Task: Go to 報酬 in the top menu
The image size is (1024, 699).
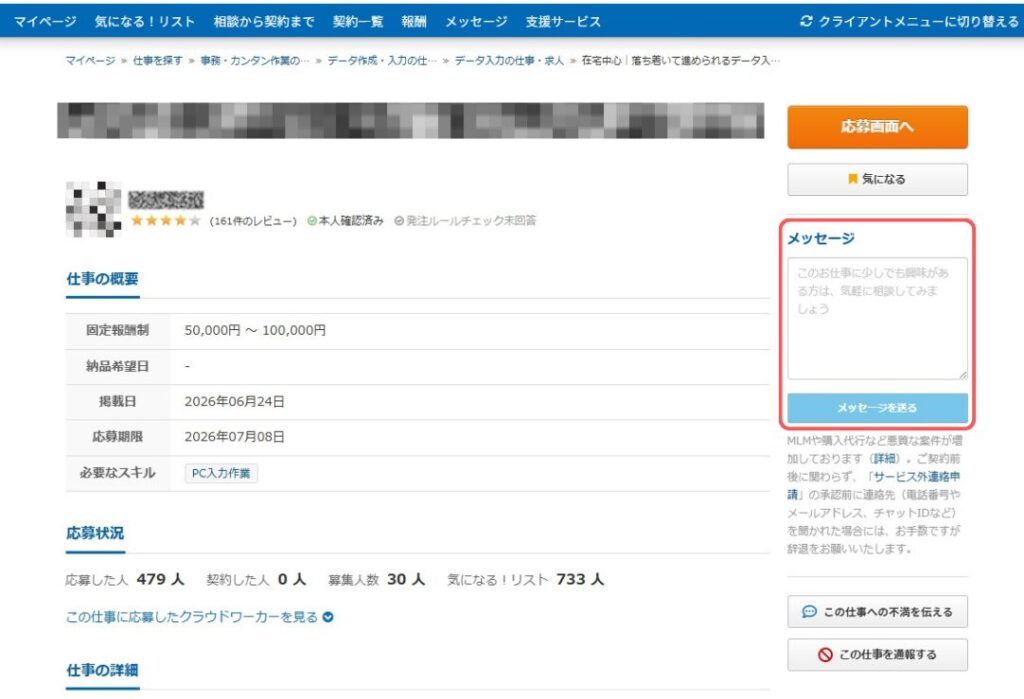Action: click(414, 22)
